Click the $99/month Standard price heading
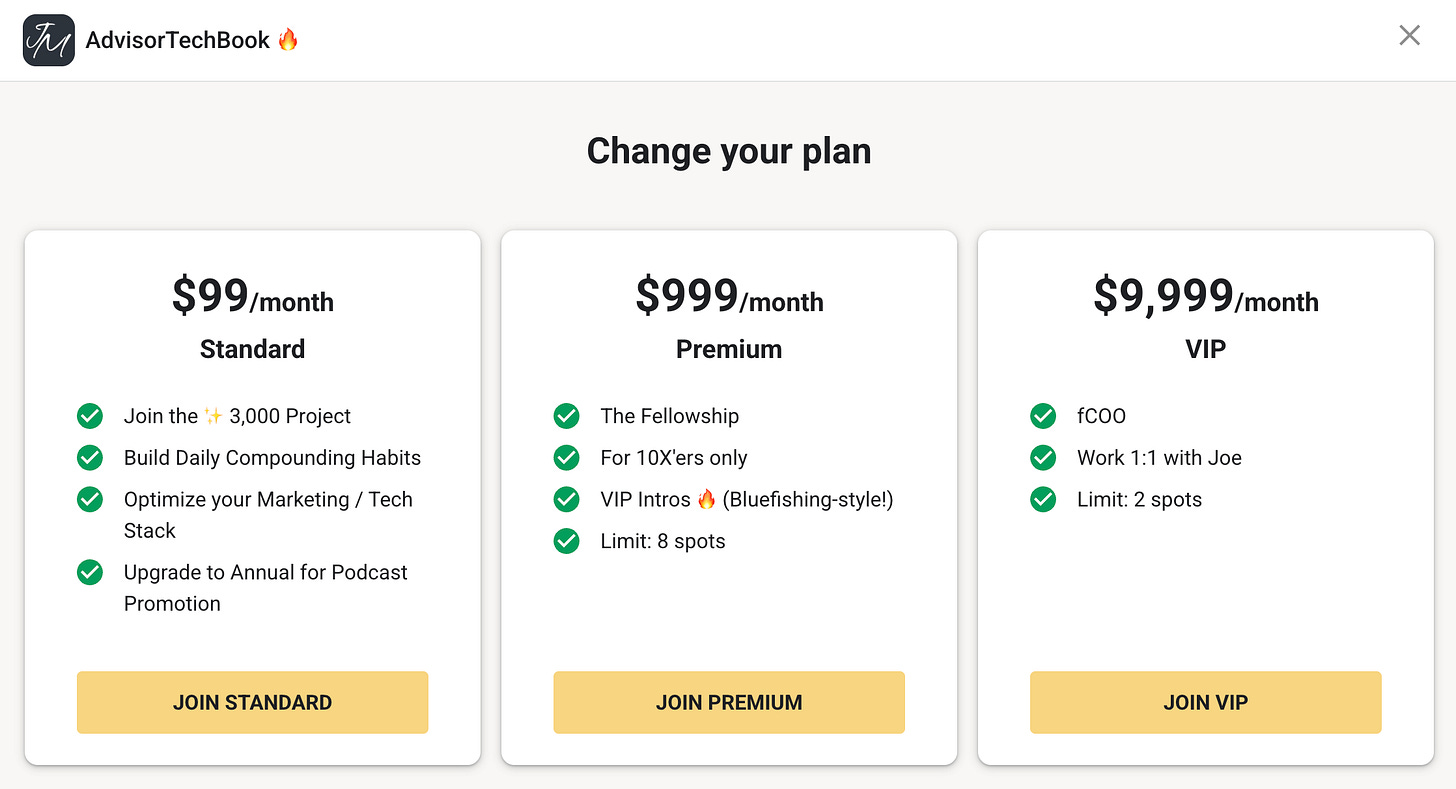The image size is (1456, 789). point(252,297)
